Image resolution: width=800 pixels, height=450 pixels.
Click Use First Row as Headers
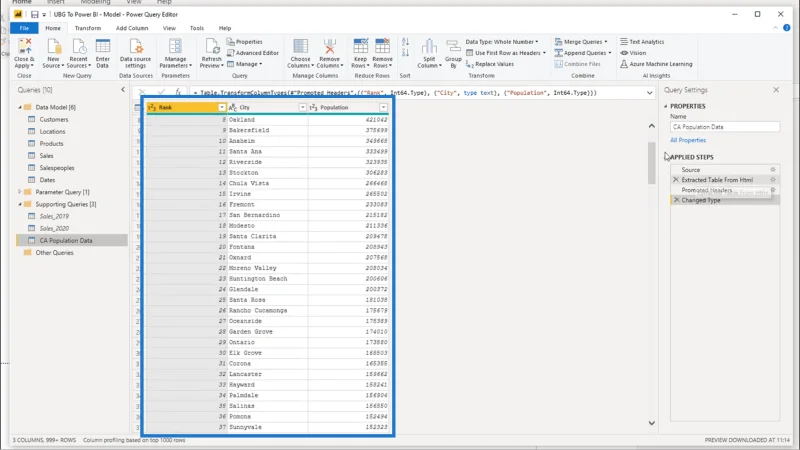click(506, 53)
